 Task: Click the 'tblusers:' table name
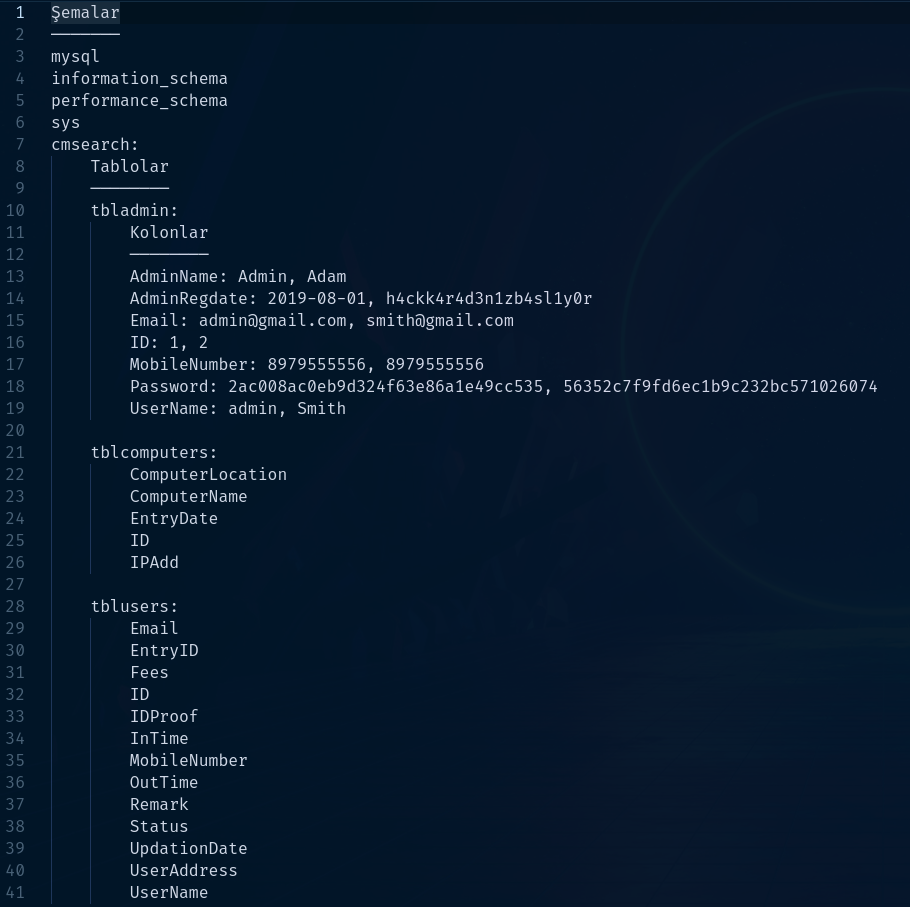point(134,607)
